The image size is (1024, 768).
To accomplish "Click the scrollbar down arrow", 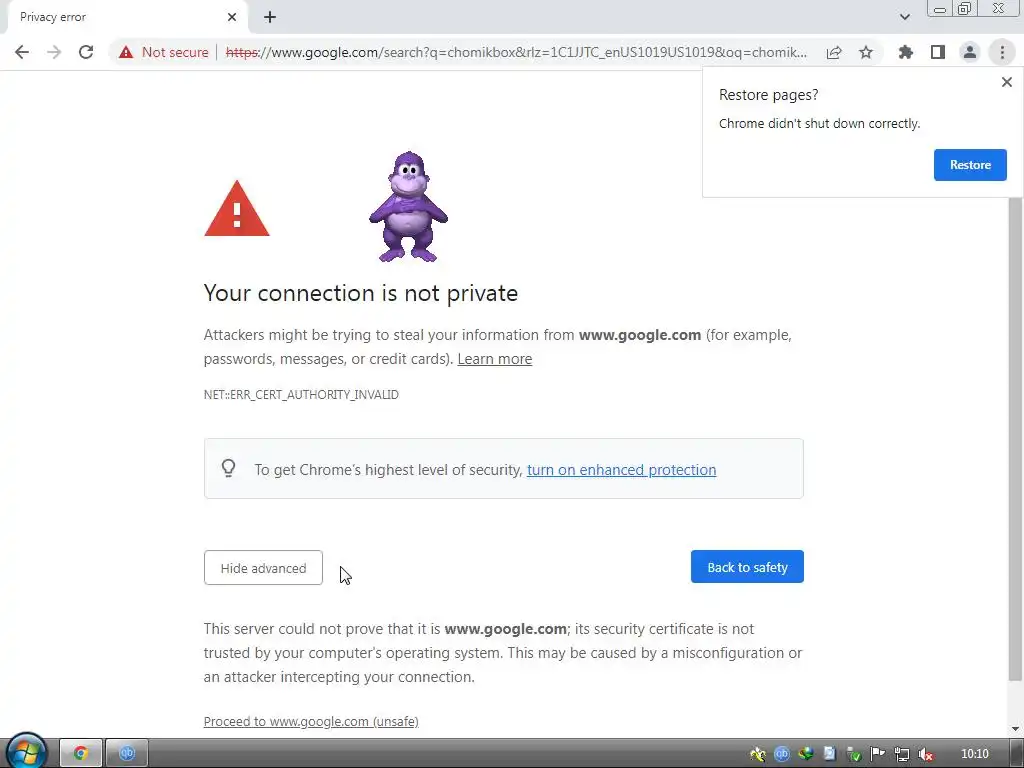I will click(1015, 729).
